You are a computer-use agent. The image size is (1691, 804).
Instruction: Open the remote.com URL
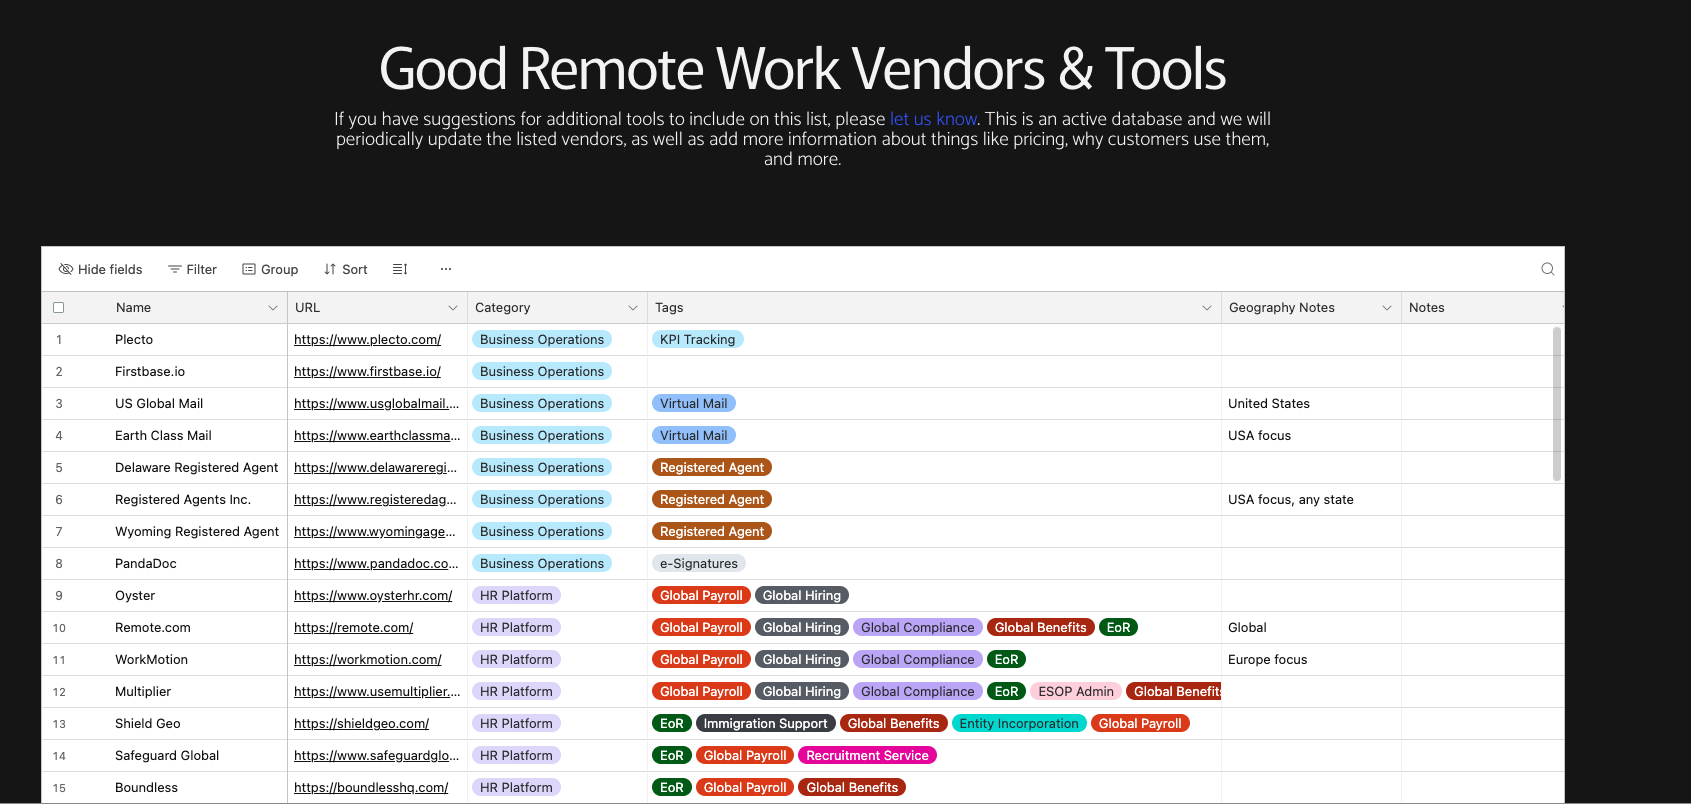(353, 628)
